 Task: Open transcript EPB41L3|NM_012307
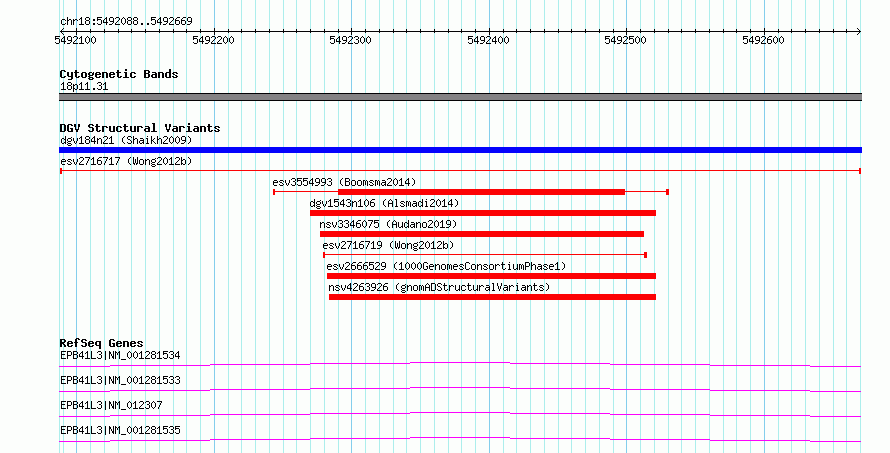111,405
